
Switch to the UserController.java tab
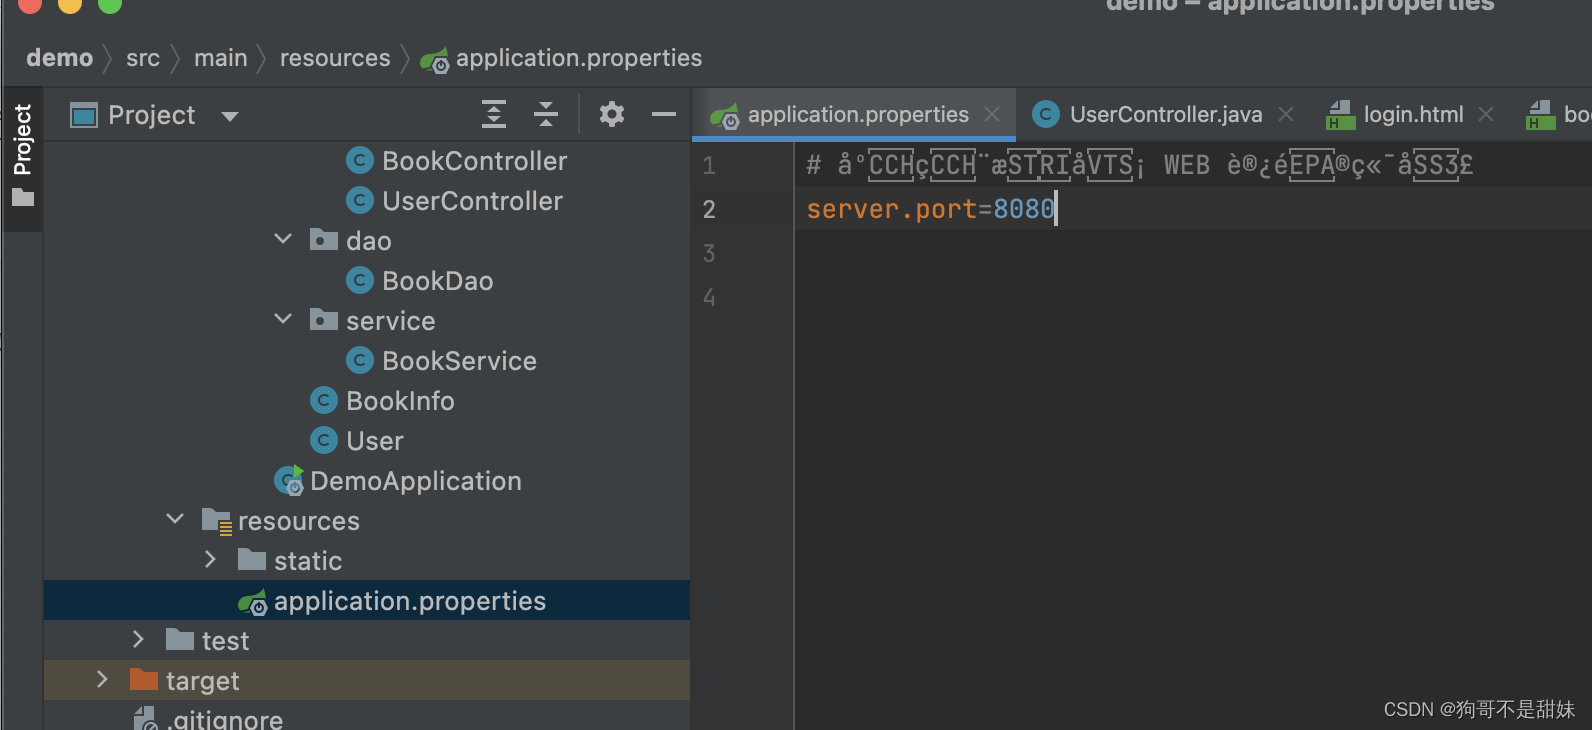pyautogui.click(x=1166, y=115)
